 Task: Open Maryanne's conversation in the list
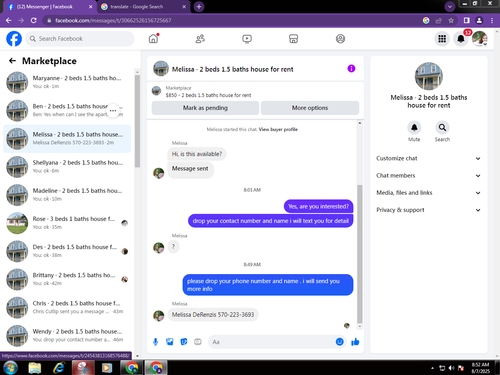pyautogui.click(x=67, y=82)
